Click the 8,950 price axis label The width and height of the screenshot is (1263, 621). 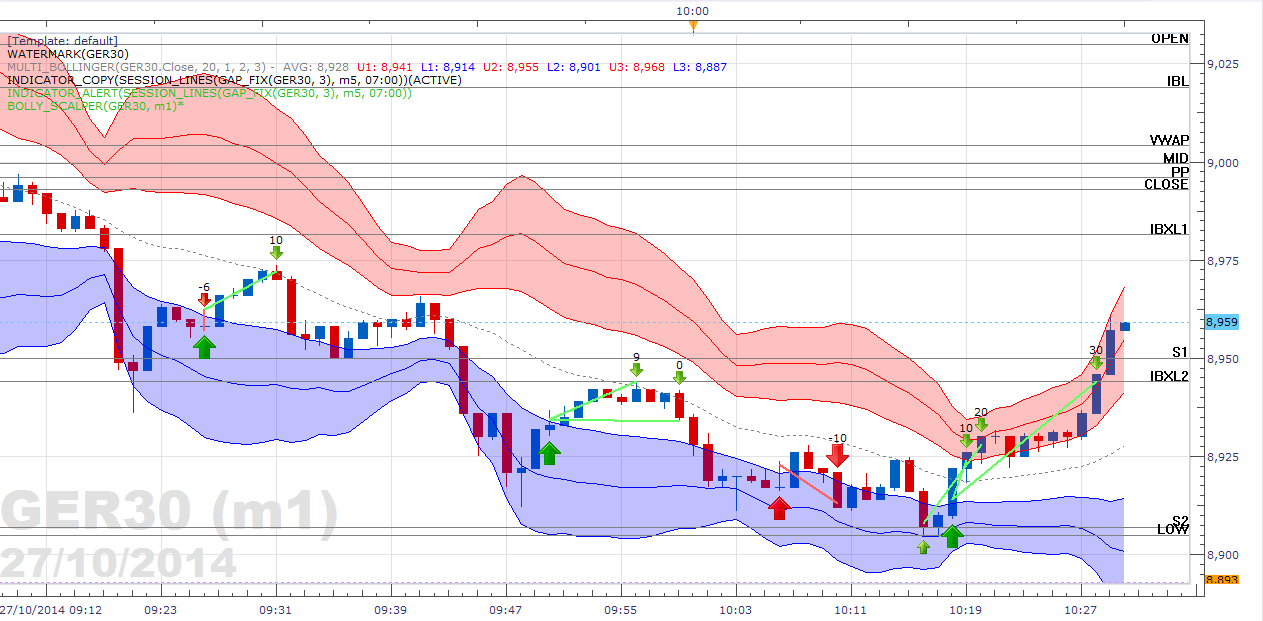[1223, 359]
